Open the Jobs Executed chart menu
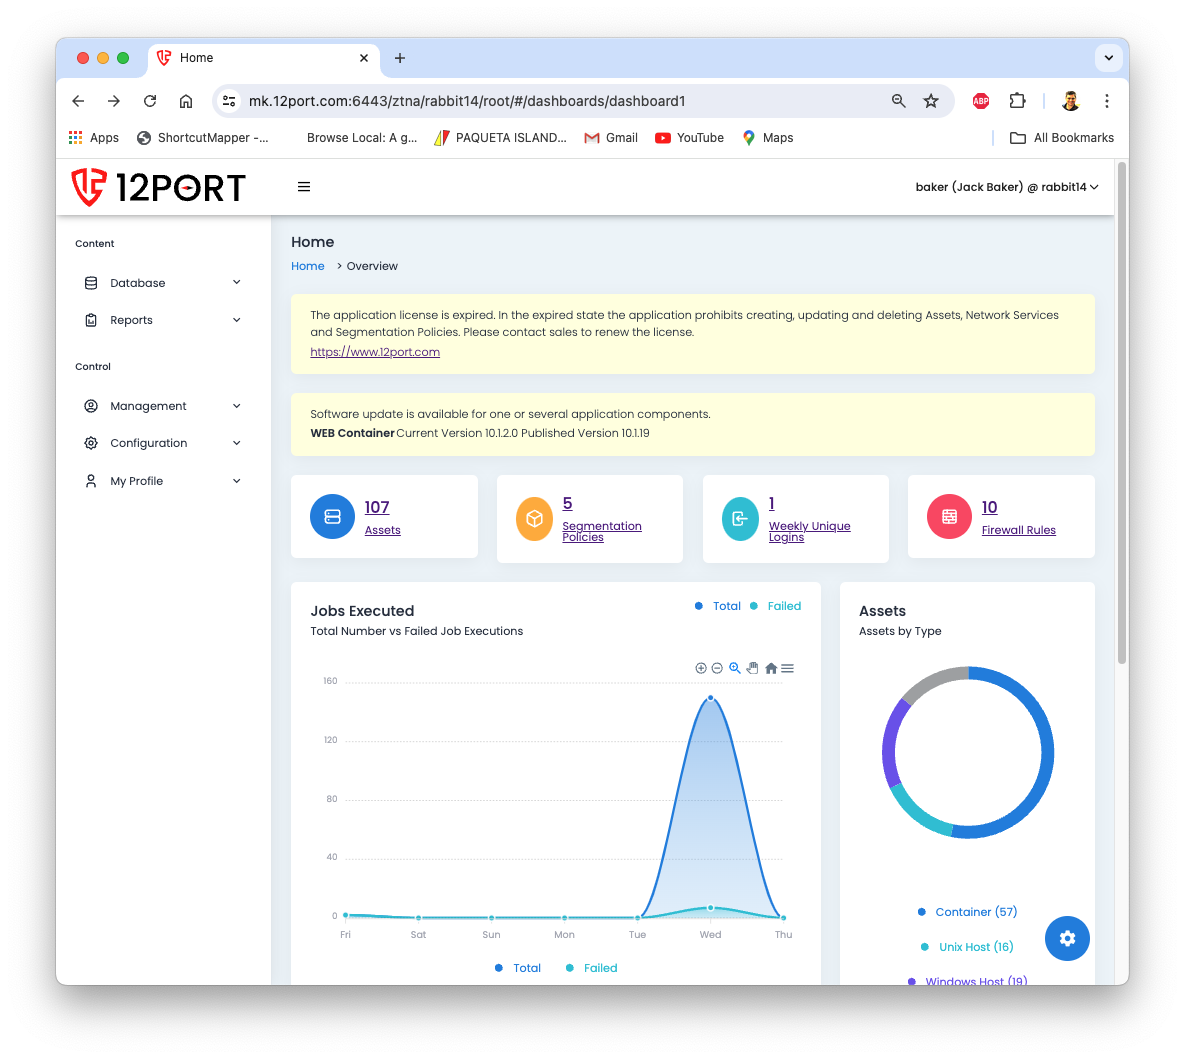The image size is (1185, 1059). pyautogui.click(x=788, y=668)
